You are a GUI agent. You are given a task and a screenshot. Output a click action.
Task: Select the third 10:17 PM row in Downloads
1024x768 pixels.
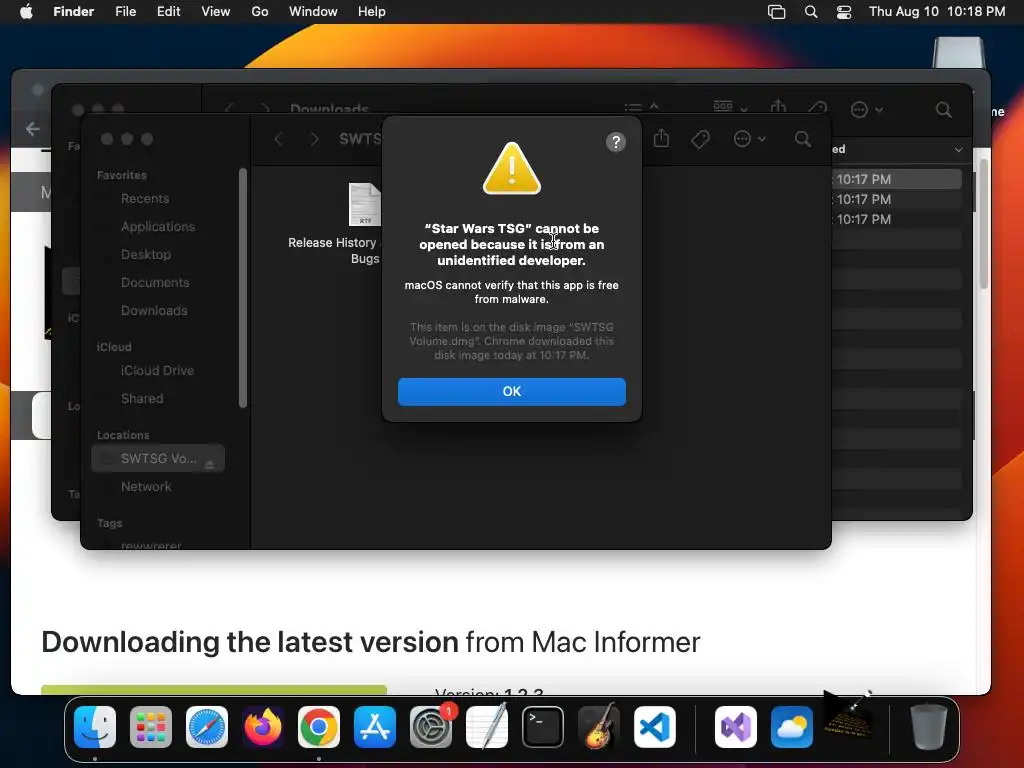coord(897,219)
